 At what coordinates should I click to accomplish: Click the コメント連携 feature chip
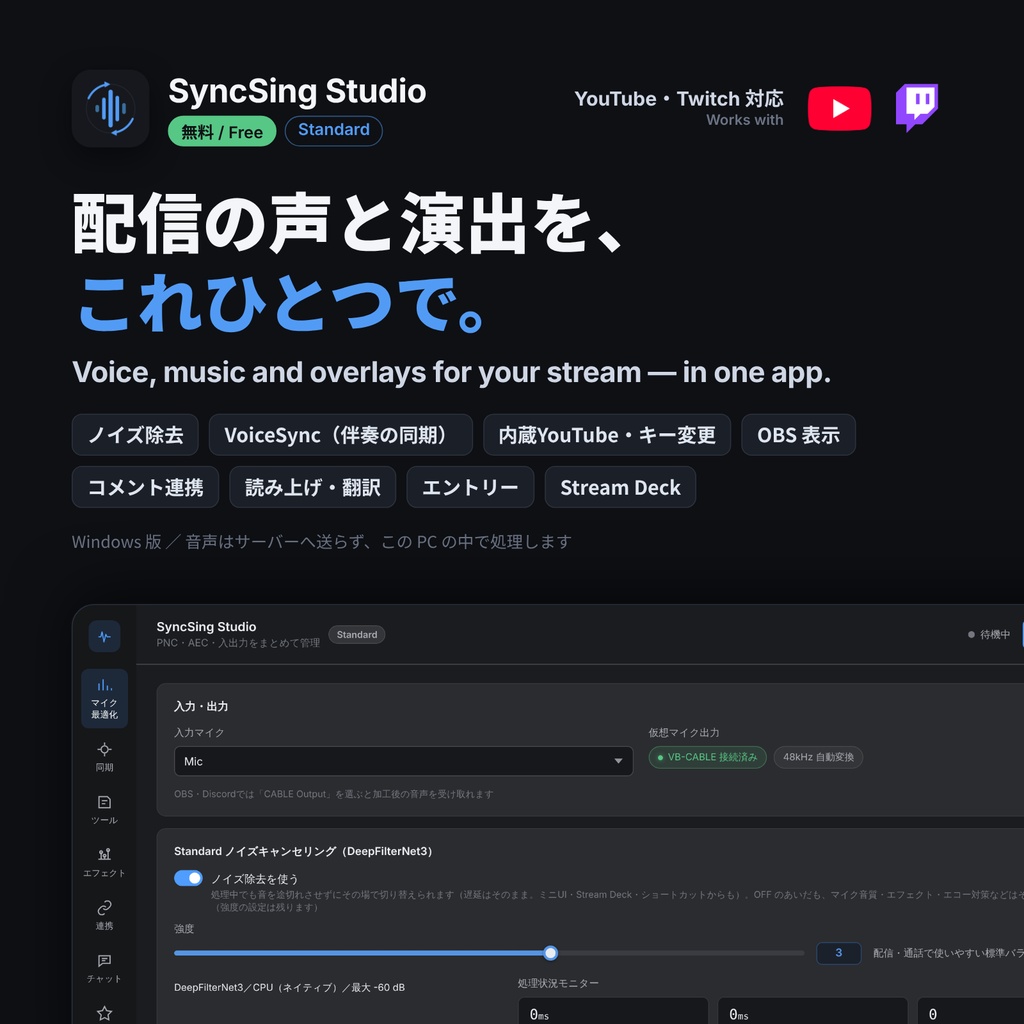tap(146, 487)
